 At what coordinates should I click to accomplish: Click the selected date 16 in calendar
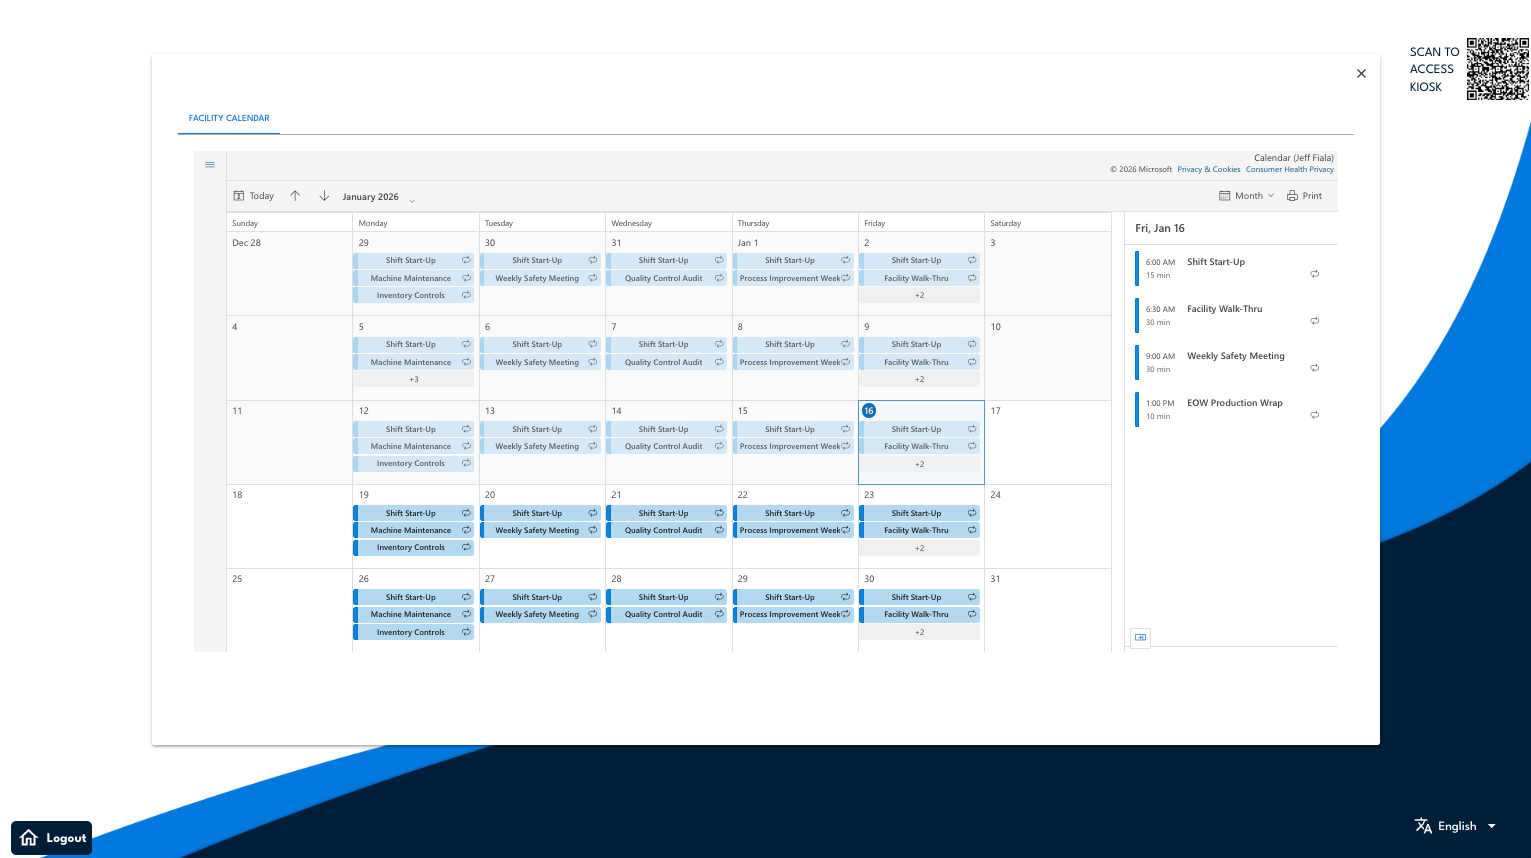click(x=869, y=410)
